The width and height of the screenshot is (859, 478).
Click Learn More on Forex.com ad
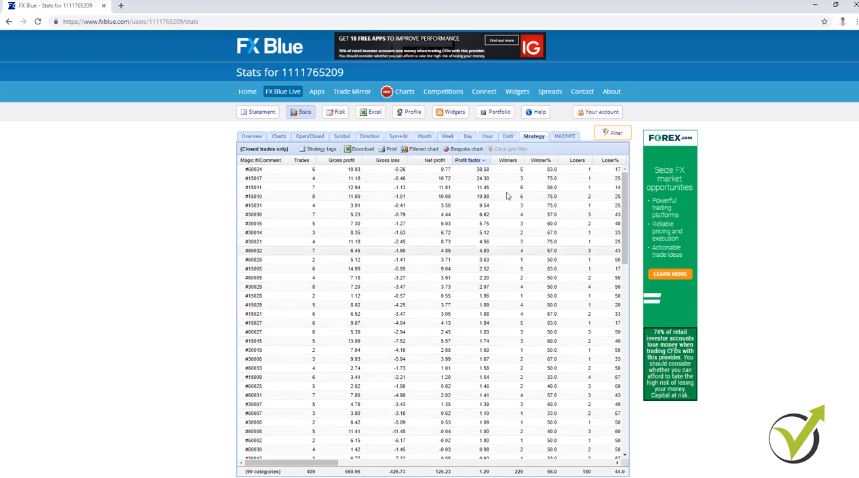[x=670, y=274]
